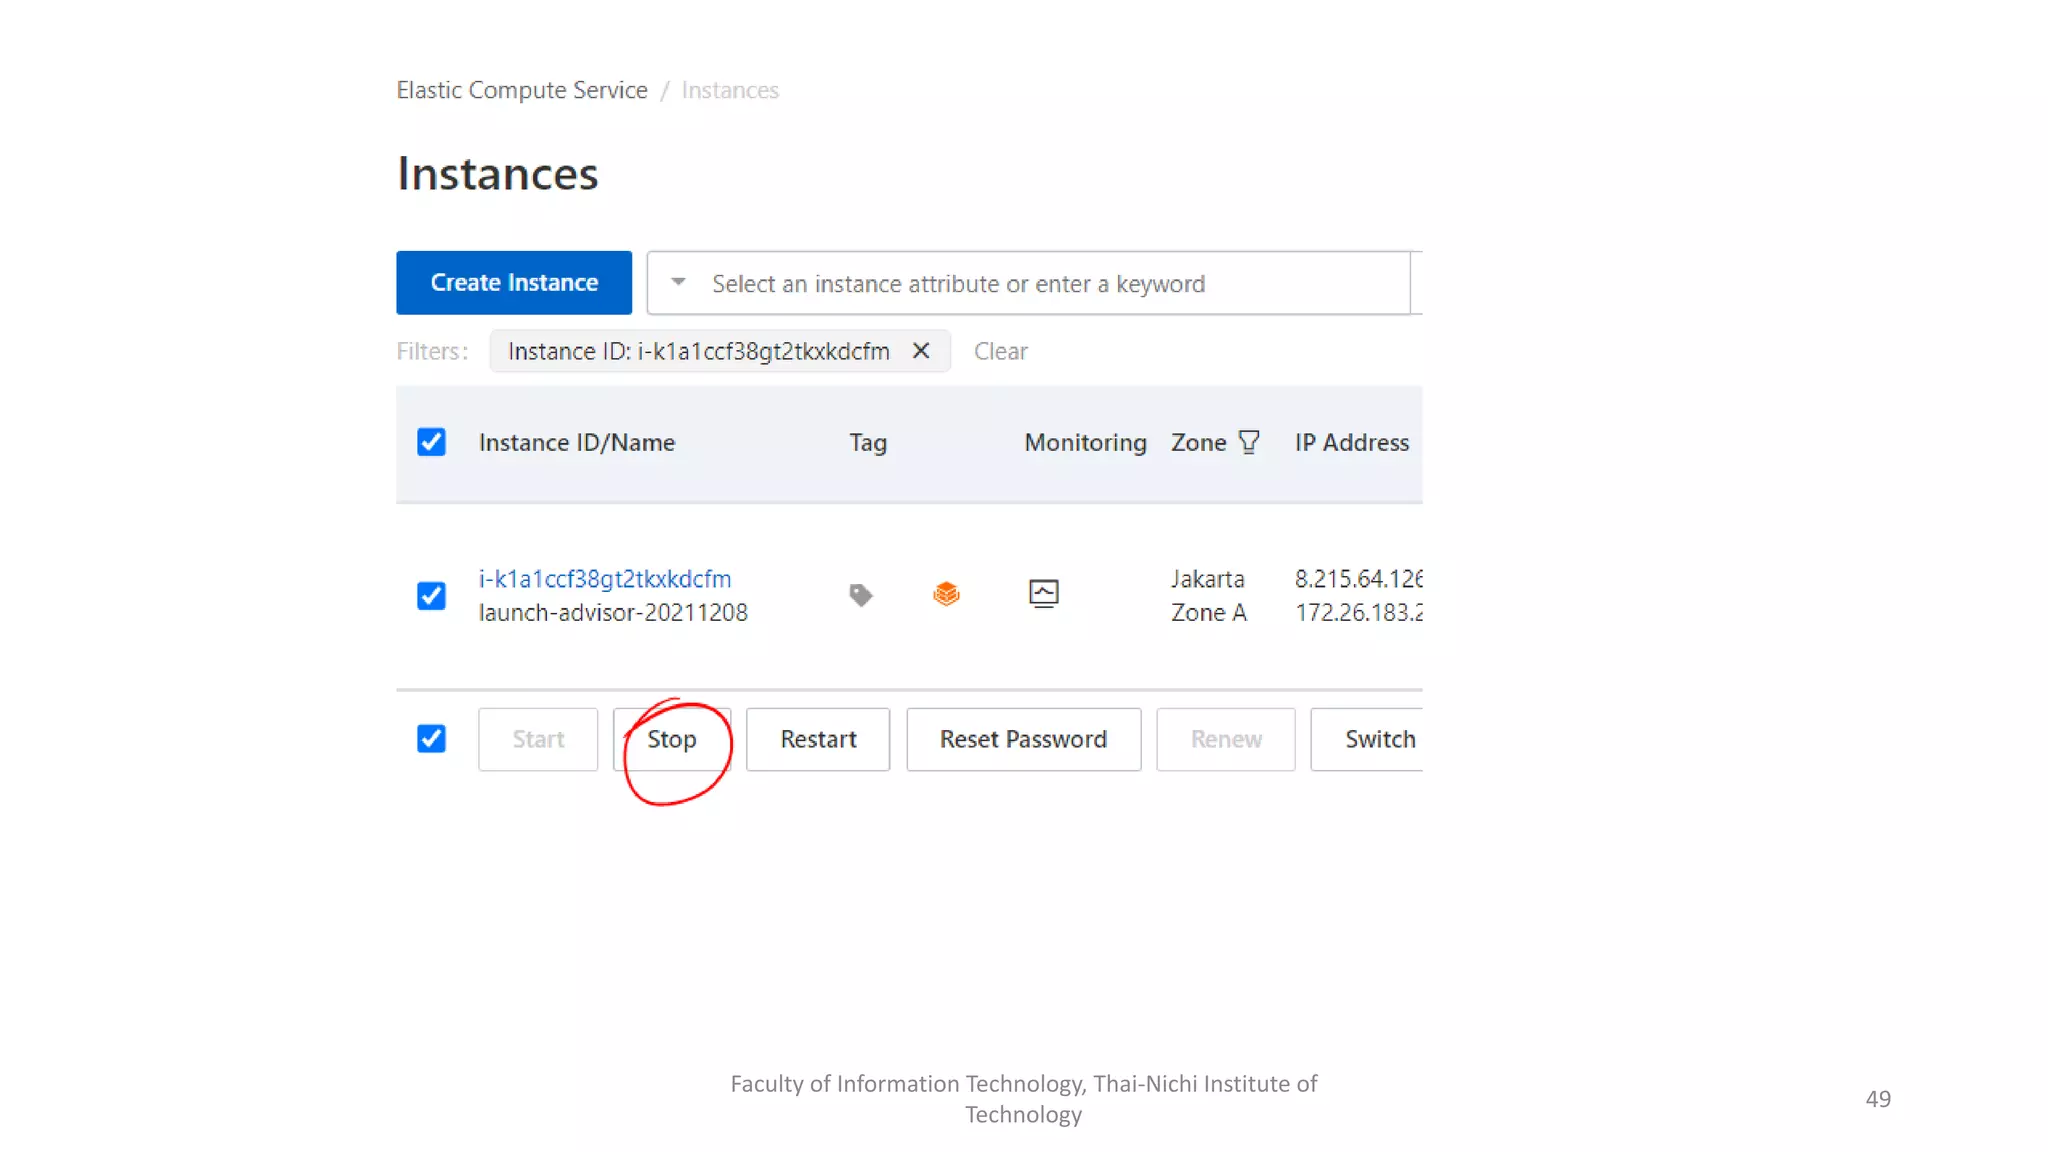Viewport: 2048px width, 1152px height.
Task: Toggle the bottom action bar checkbox
Action: coord(431,739)
